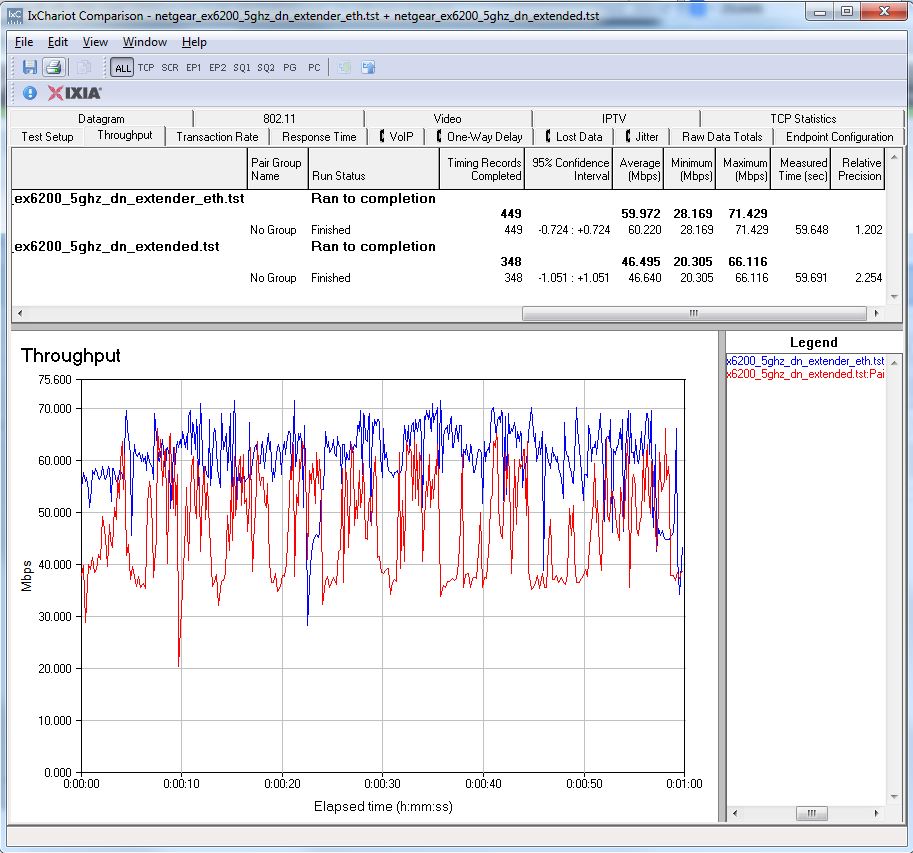Click the legend horizontal scrollbar thumb
The width and height of the screenshot is (913, 853).
click(x=811, y=813)
